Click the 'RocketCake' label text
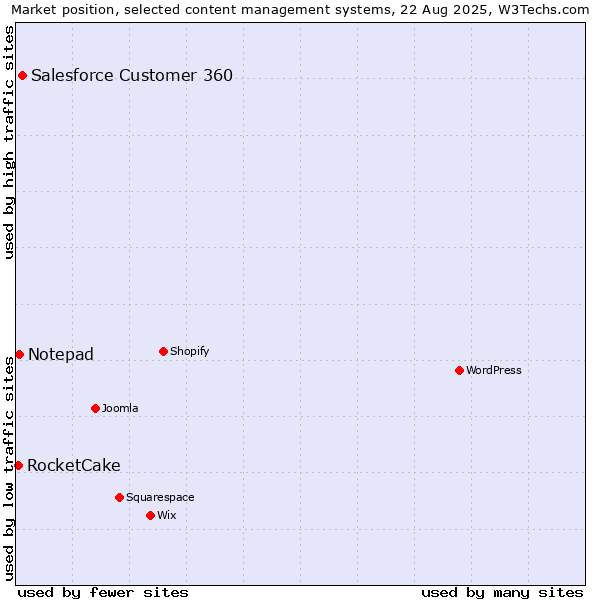600x600 pixels. [74, 466]
